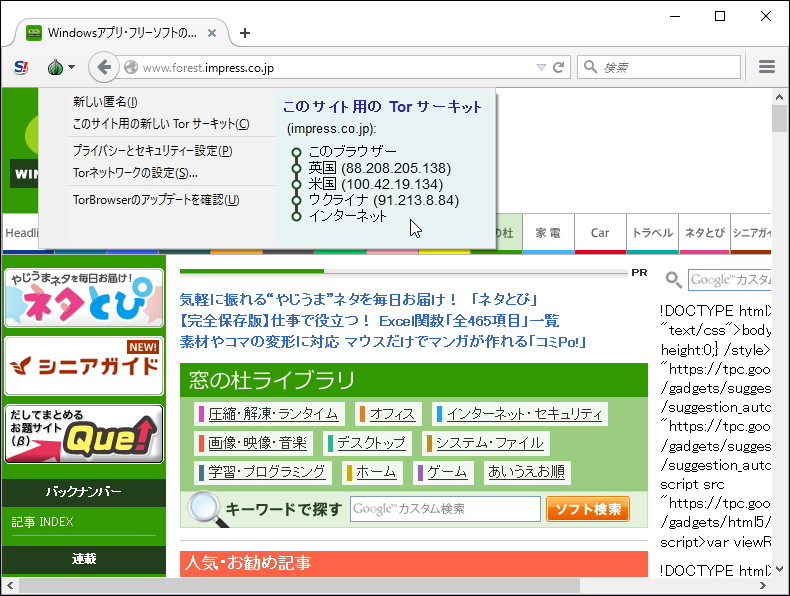
Task: Close the Windowsアプリ tab
Action: [212, 33]
